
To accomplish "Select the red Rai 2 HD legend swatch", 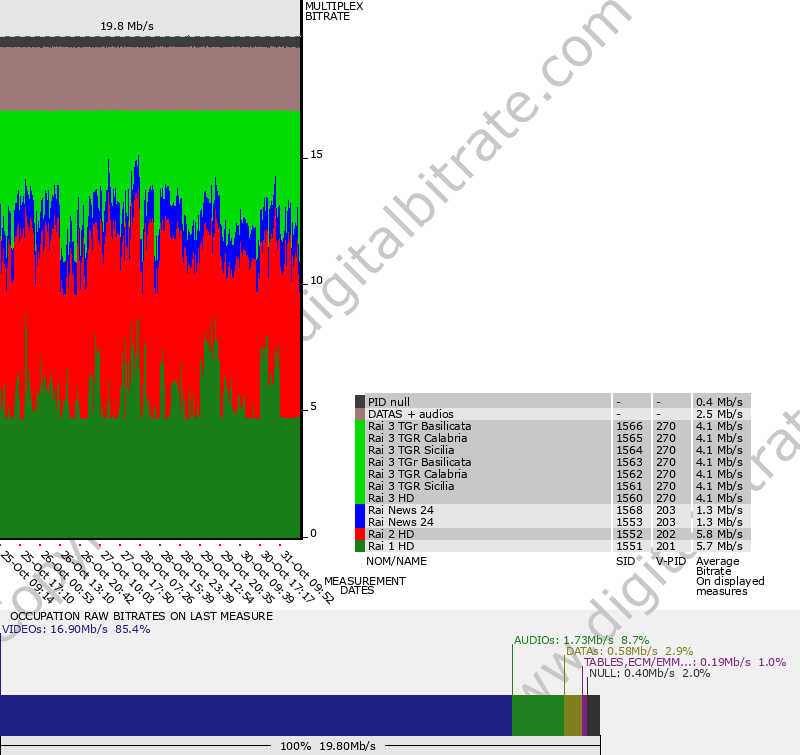I will coord(360,534).
